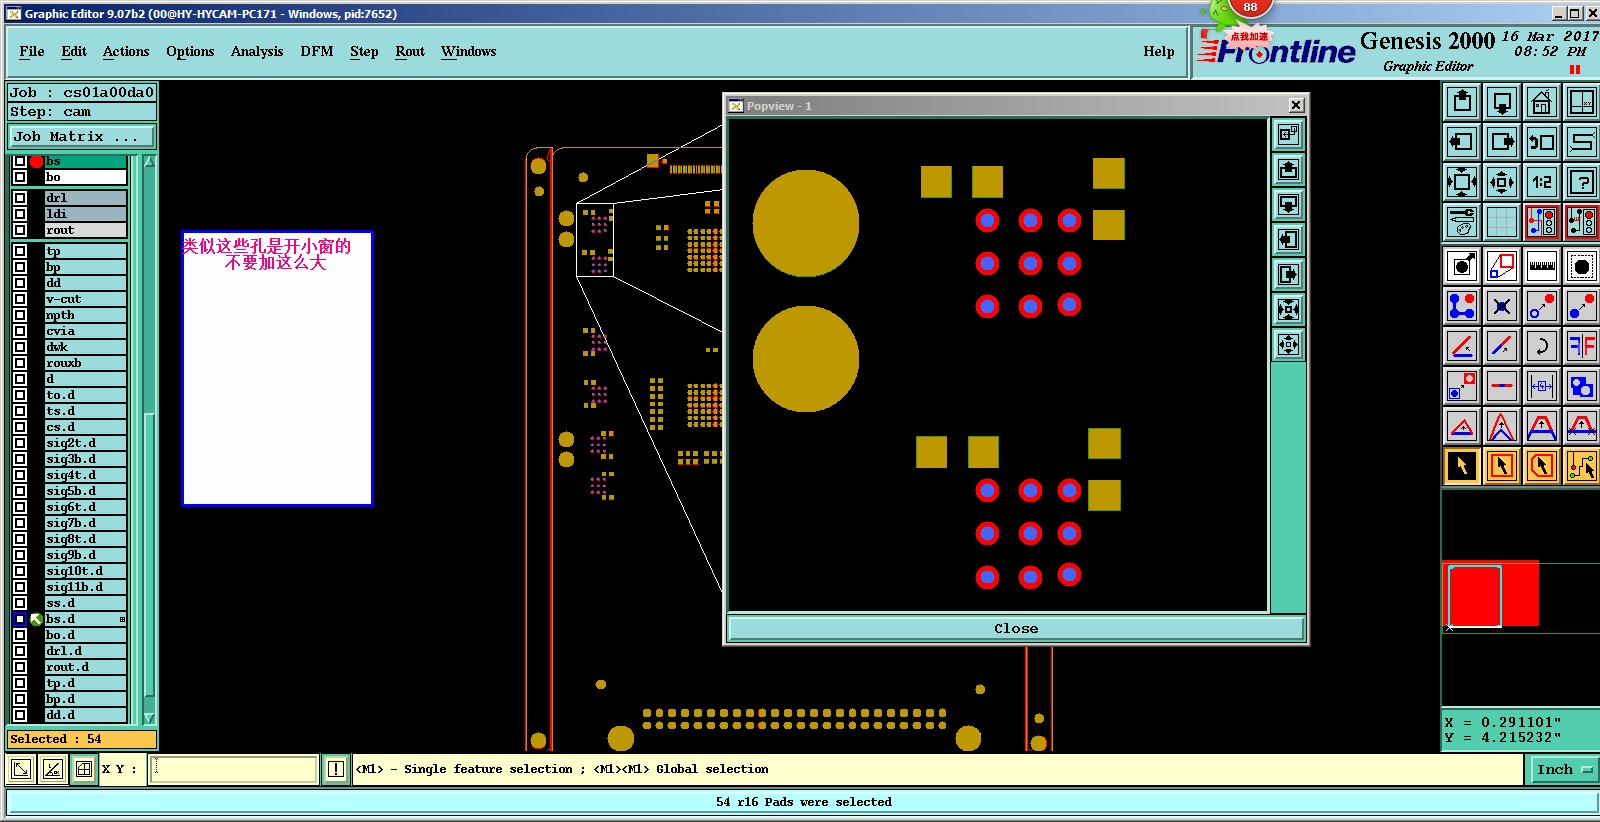The width and height of the screenshot is (1600, 822).
Task: Click the layer list vertical scrollbar
Action: [149, 439]
